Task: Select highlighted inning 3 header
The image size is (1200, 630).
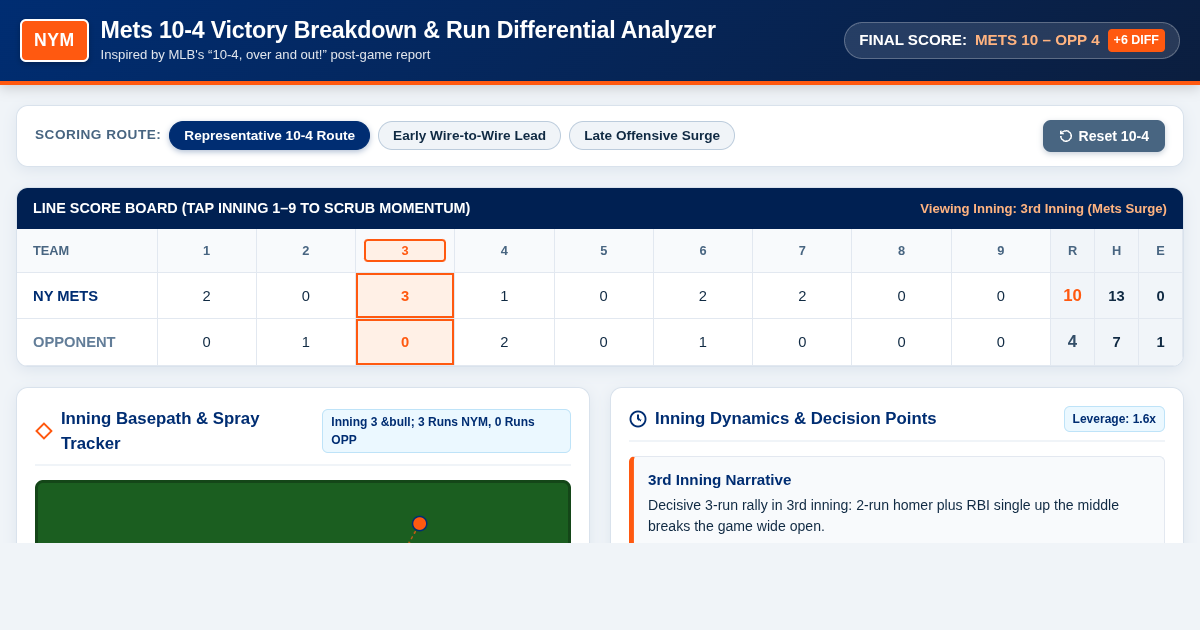Action: [x=405, y=251]
